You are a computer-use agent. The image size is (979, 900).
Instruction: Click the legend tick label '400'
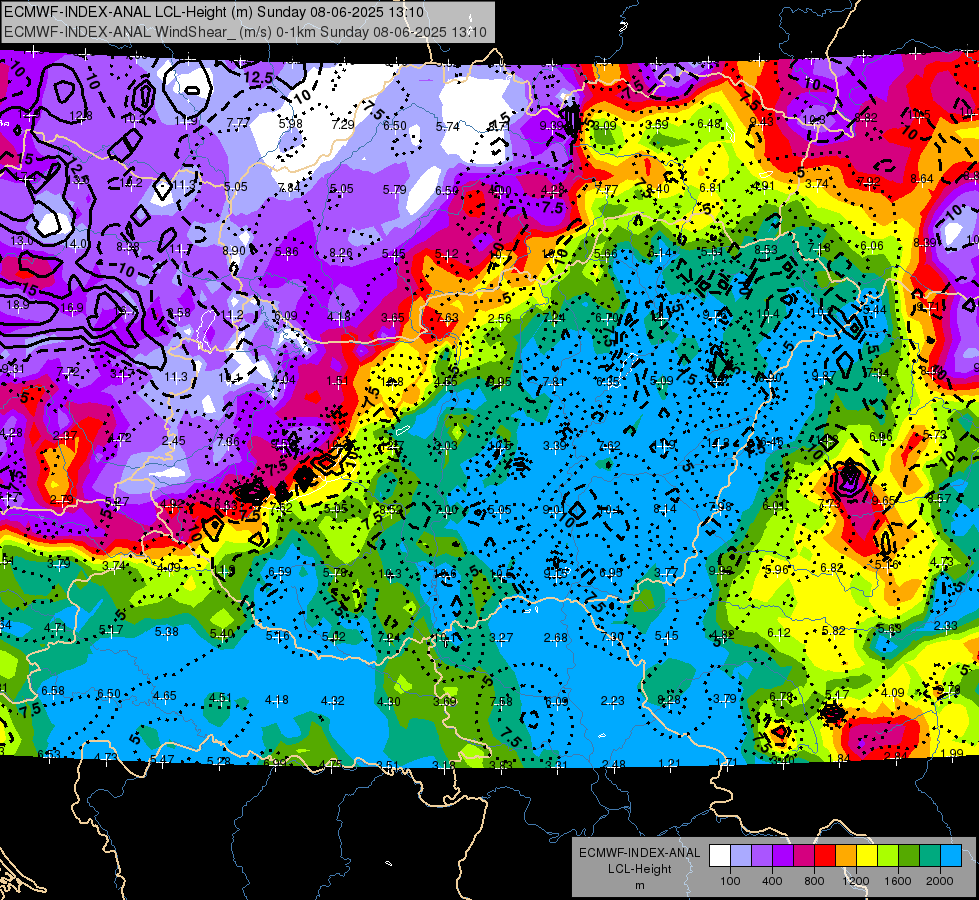(772, 881)
